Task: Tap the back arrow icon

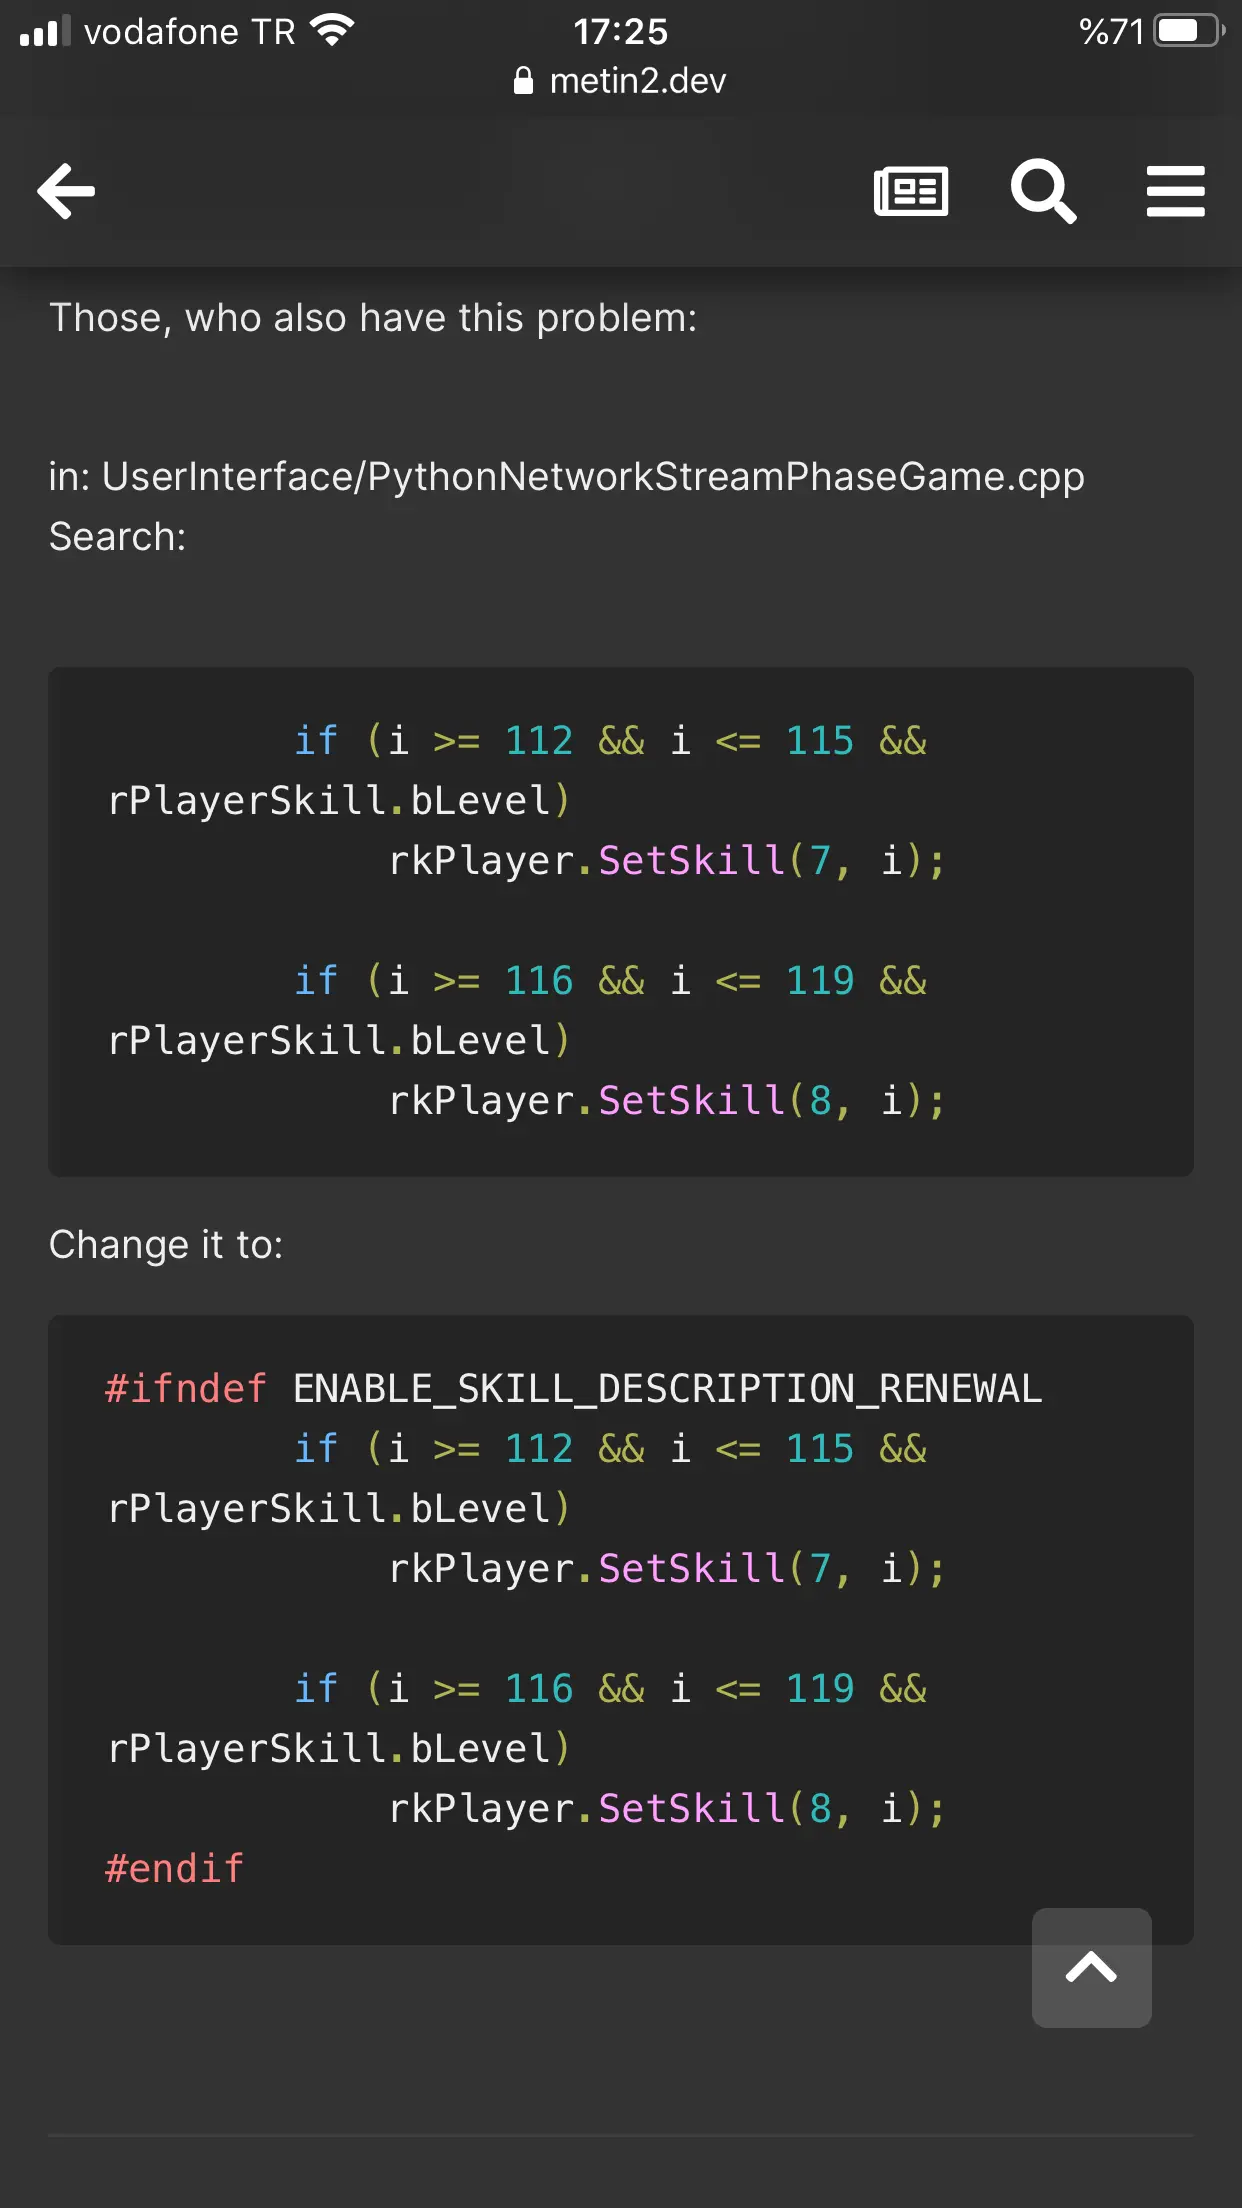Action: pos(66,190)
